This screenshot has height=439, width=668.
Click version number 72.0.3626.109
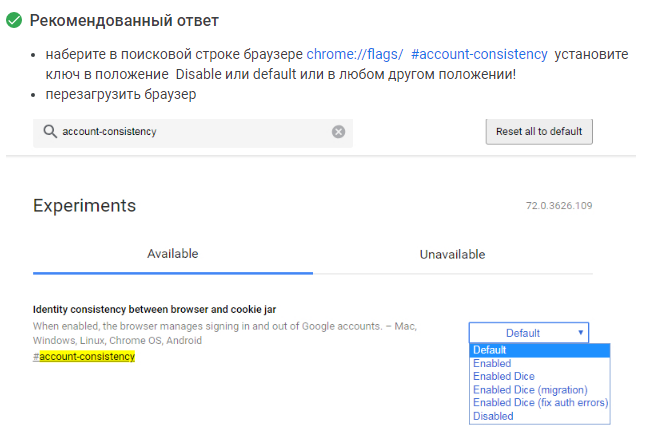559,206
